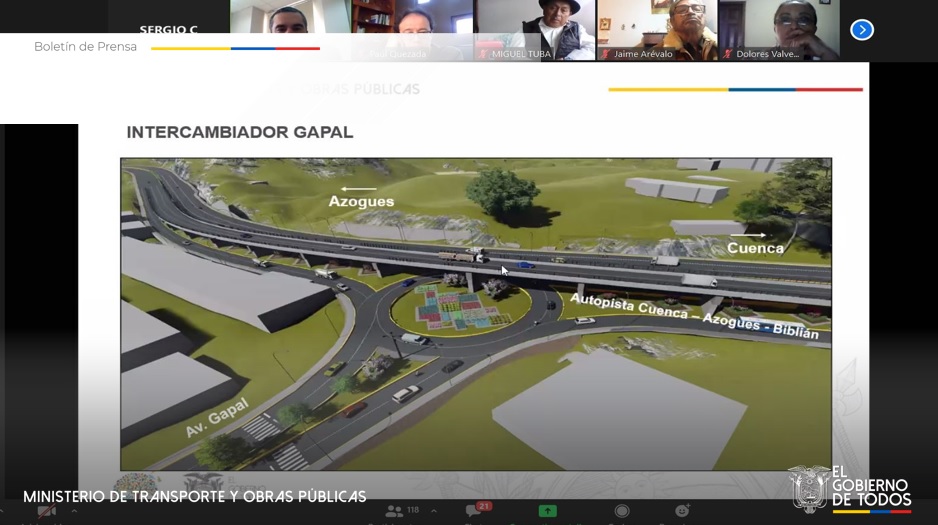The image size is (938, 525).
Task: Click muted microphone icon beside MIGUEL TUBA
Action: (x=483, y=54)
